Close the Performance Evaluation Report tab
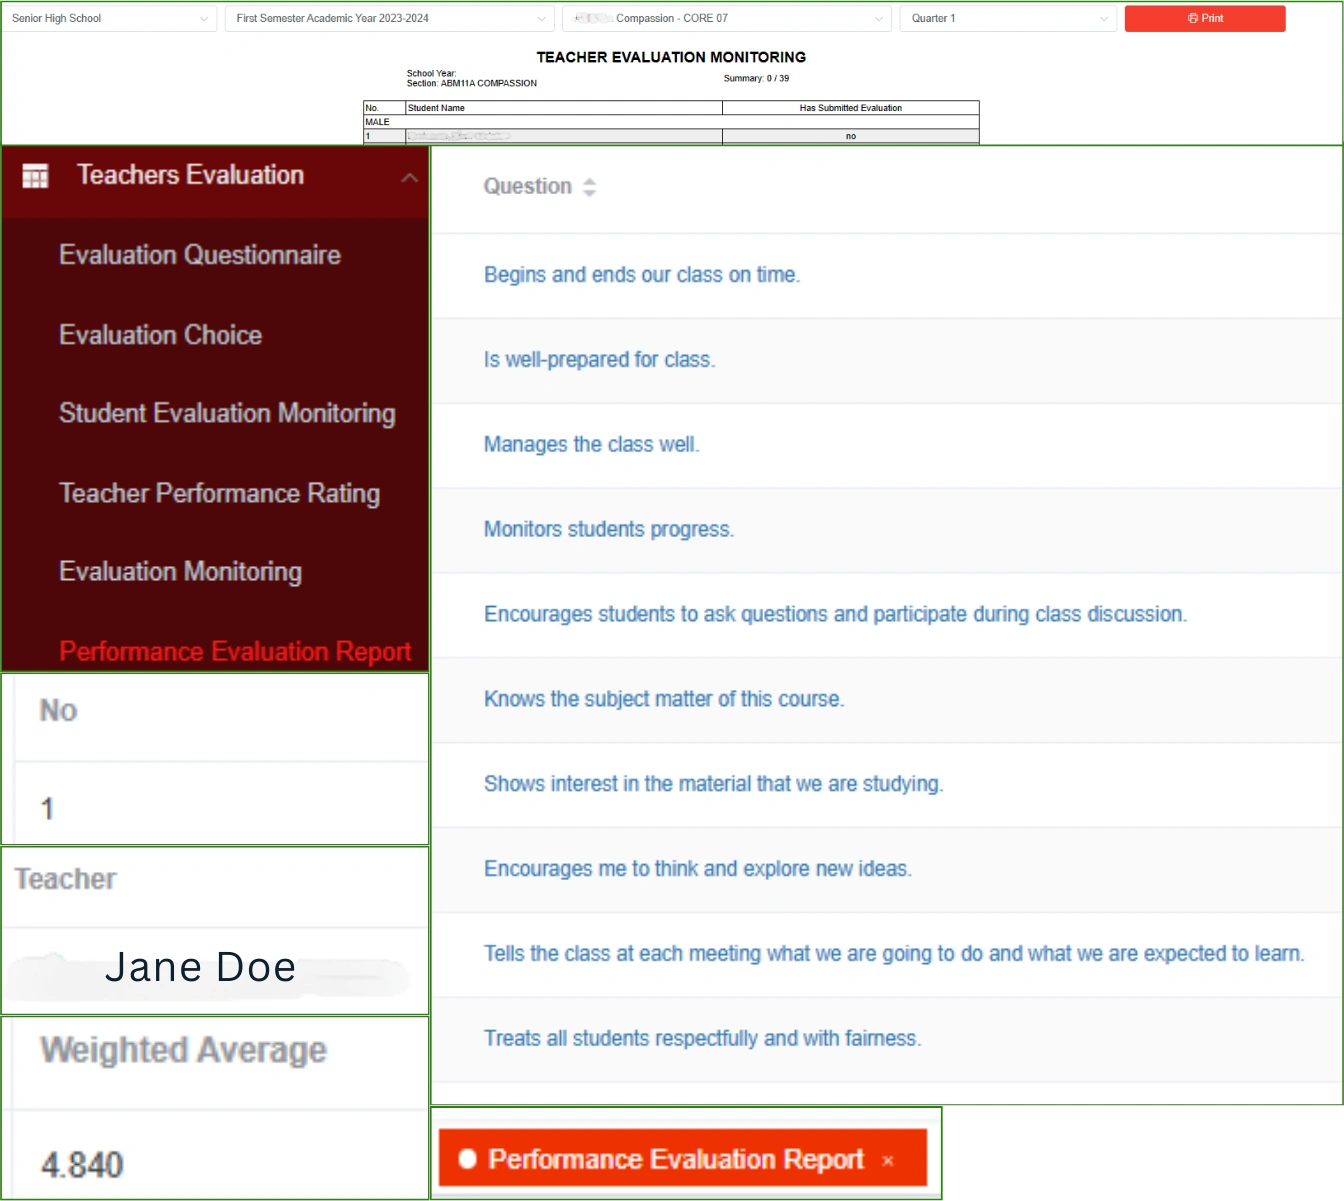 coord(888,1161)
